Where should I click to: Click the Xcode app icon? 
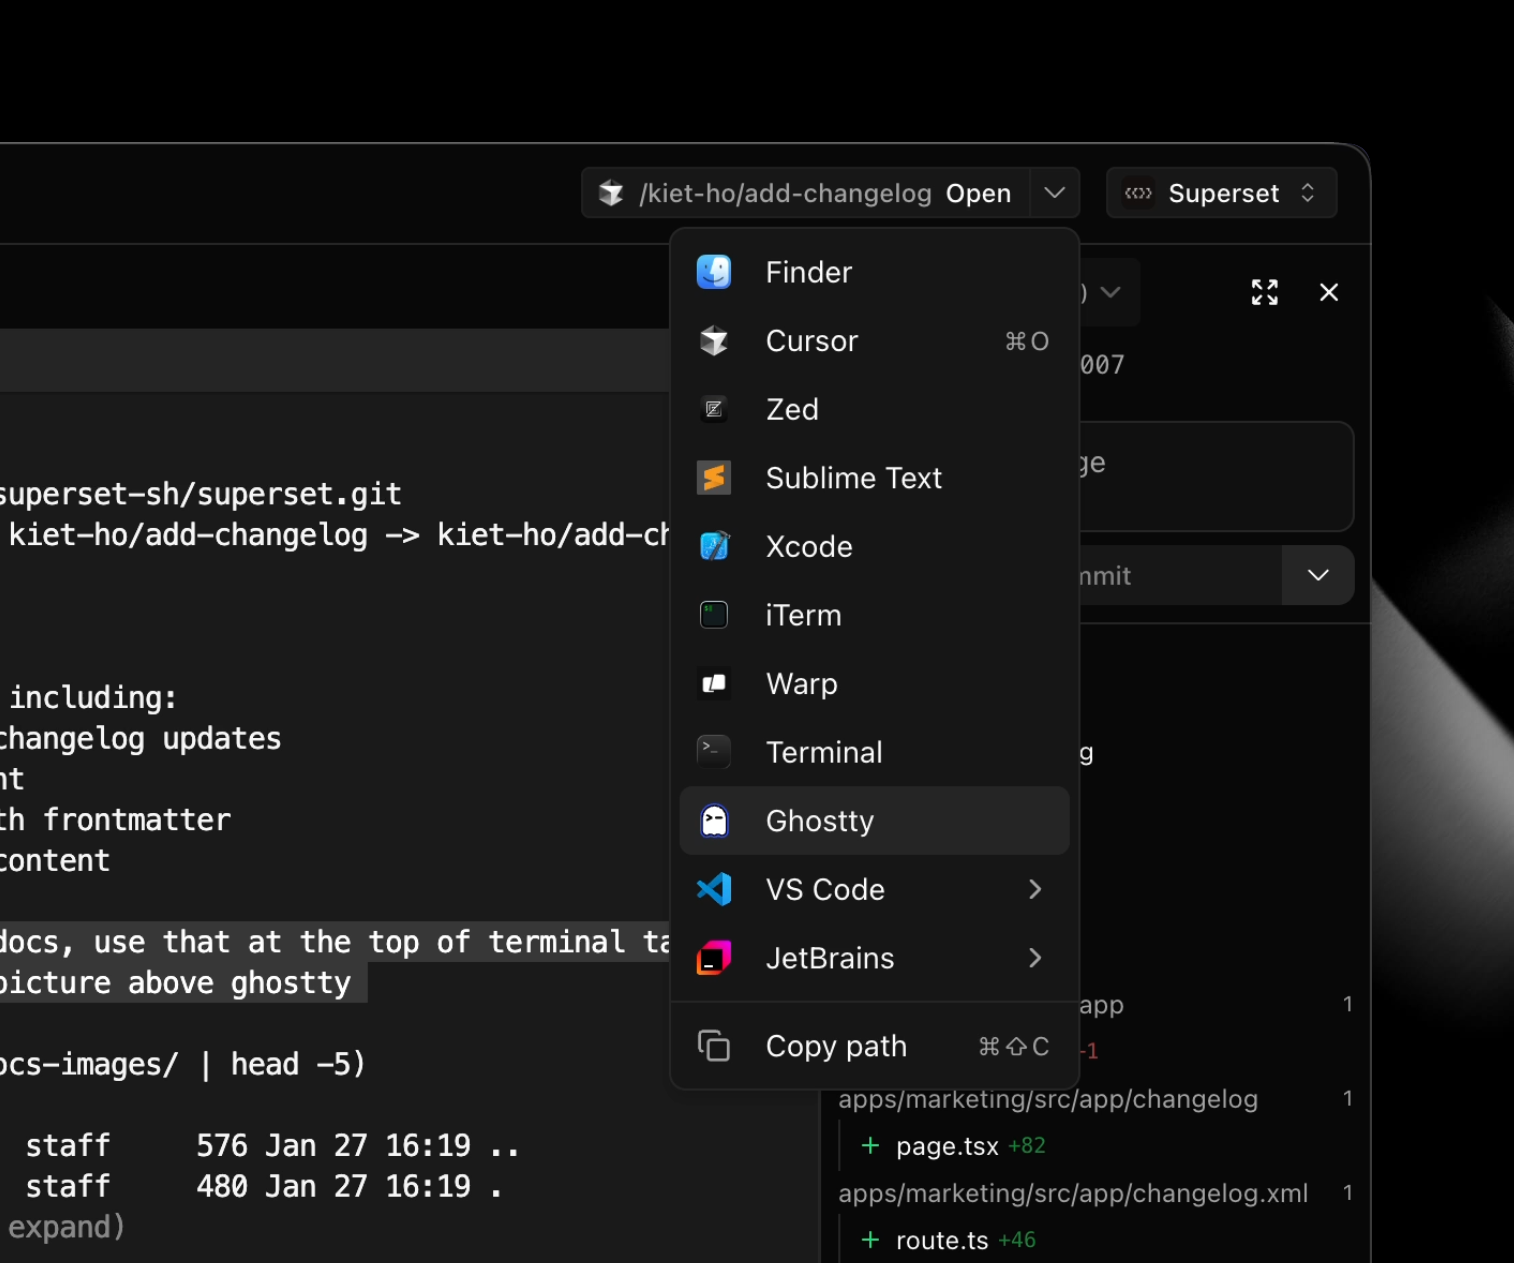[714, 546]
